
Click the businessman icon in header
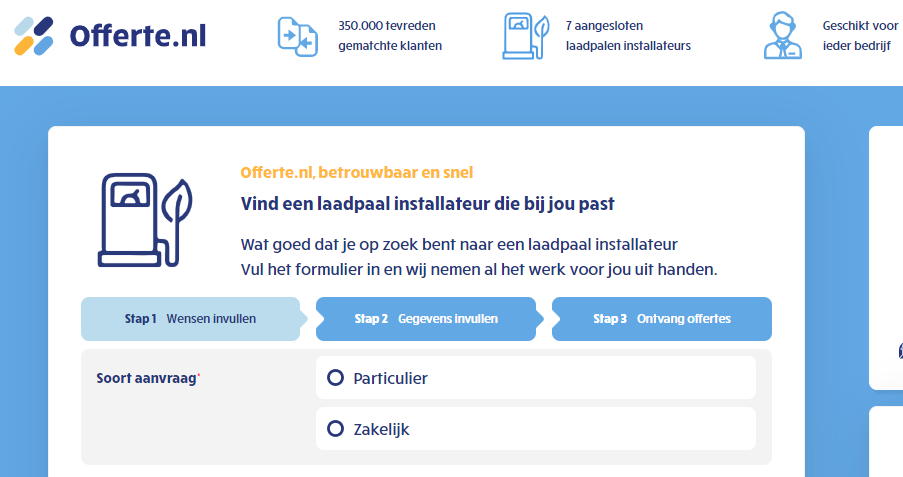click(x=783, y=36)
